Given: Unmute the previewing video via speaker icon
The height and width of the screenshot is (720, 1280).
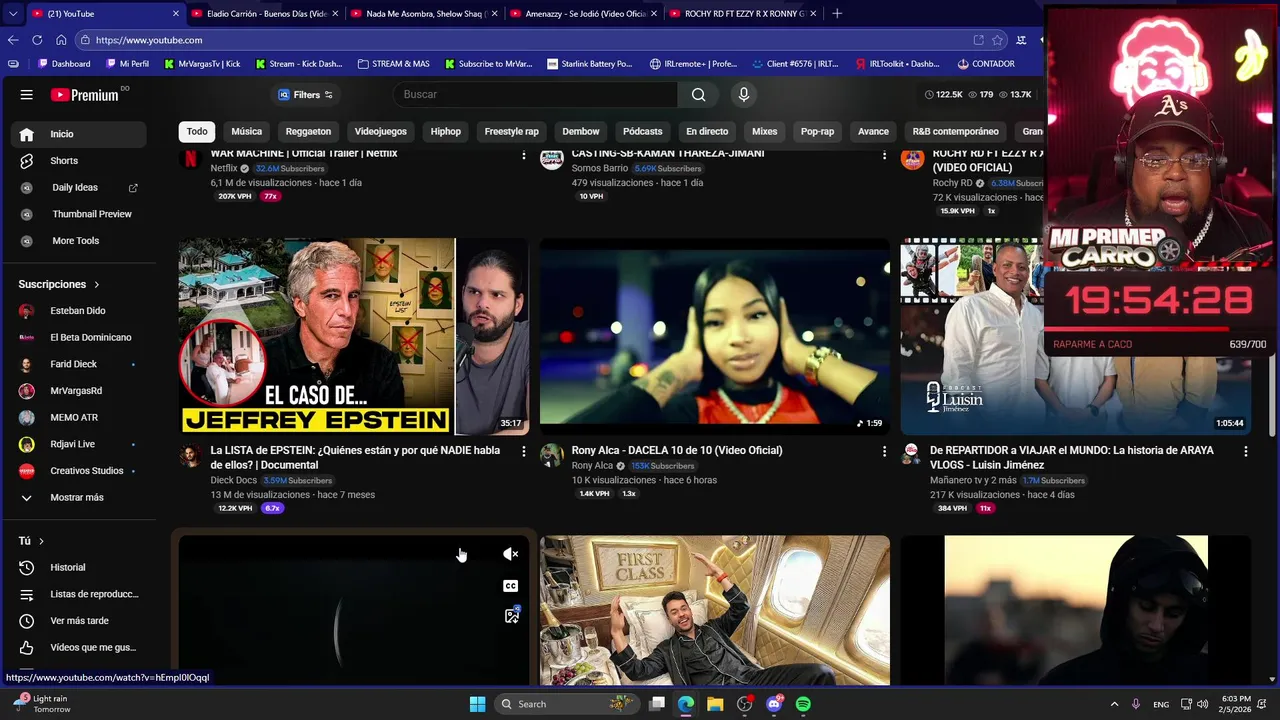Looking at the screenshot, I should coord(511,554).
